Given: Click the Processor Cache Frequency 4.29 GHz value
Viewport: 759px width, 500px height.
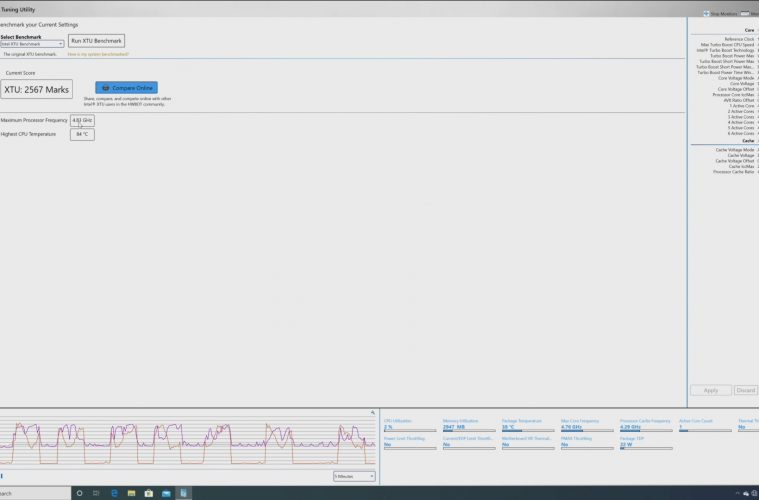Looking at the screenshot, I should pyautogui.click(x=630, y=427).
